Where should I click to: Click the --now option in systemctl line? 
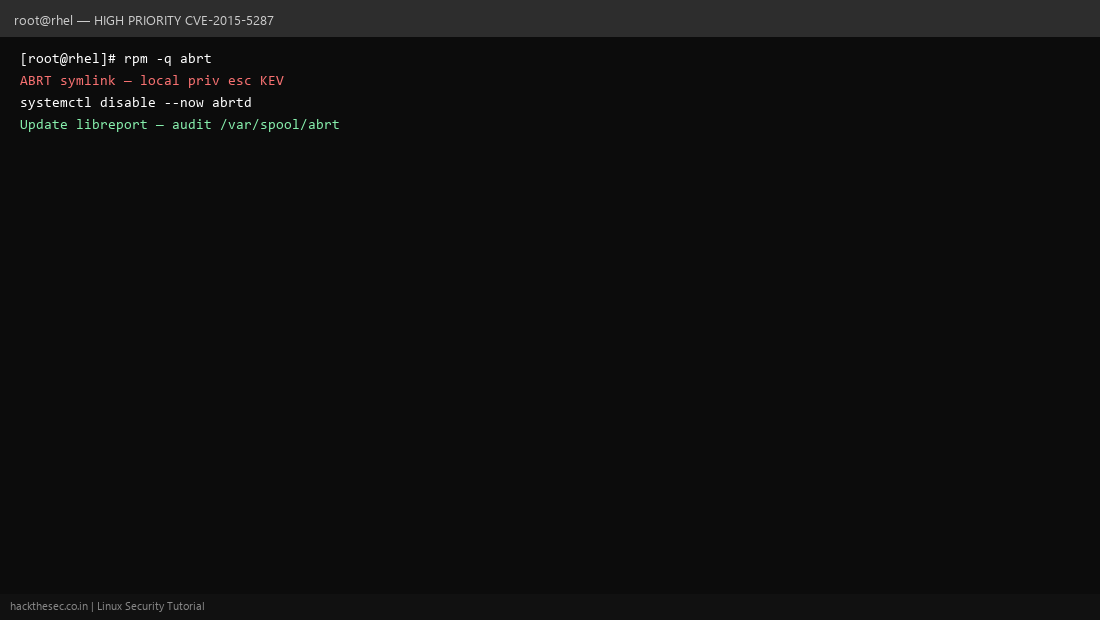(x=184, y=102)
